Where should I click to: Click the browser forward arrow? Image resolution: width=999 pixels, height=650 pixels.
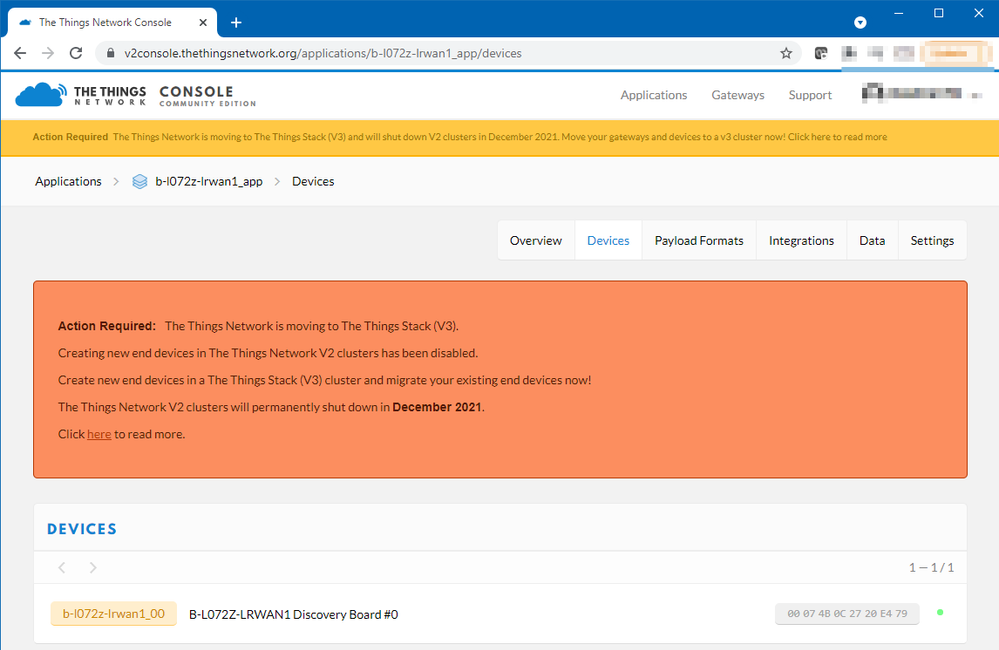(x=48, y=53)
